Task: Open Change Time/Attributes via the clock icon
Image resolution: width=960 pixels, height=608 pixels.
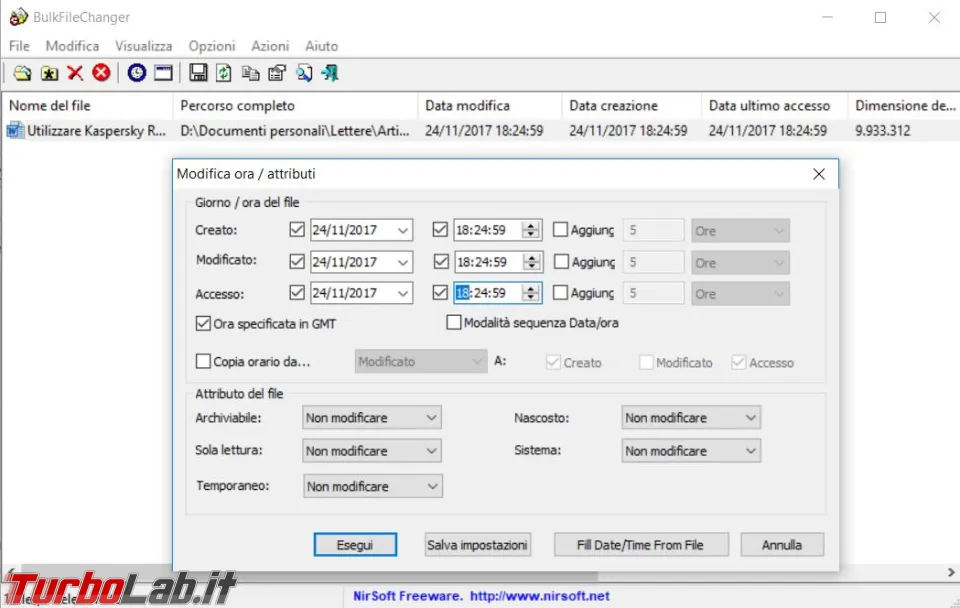Action: point(137,73)
